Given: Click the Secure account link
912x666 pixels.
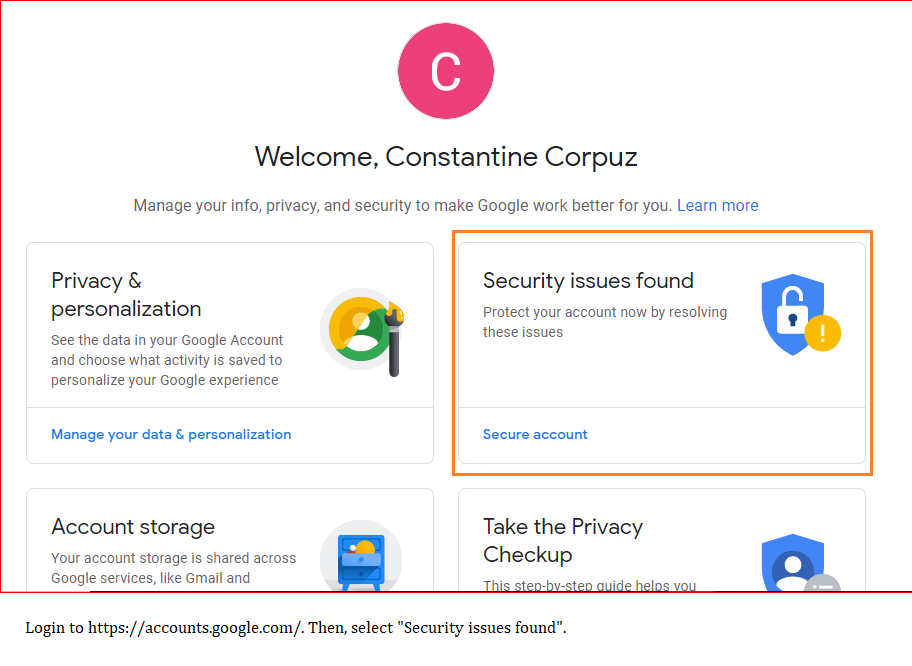Looking at the screenshot, I should point(535,434).
